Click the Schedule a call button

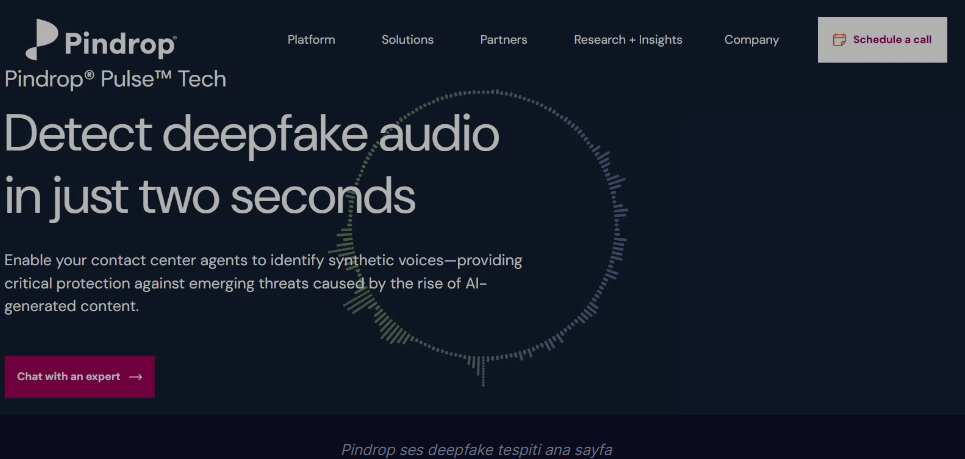(x=882, y=40)
